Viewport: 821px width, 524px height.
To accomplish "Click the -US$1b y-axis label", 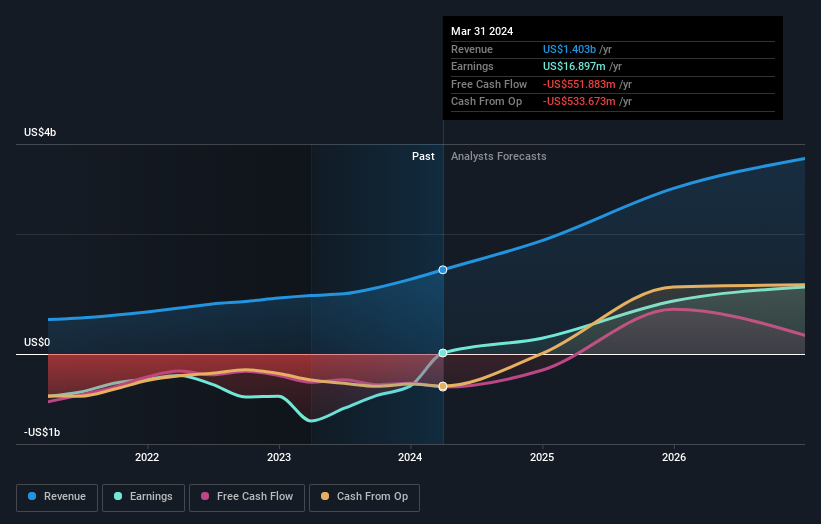I will pos(42,432).
